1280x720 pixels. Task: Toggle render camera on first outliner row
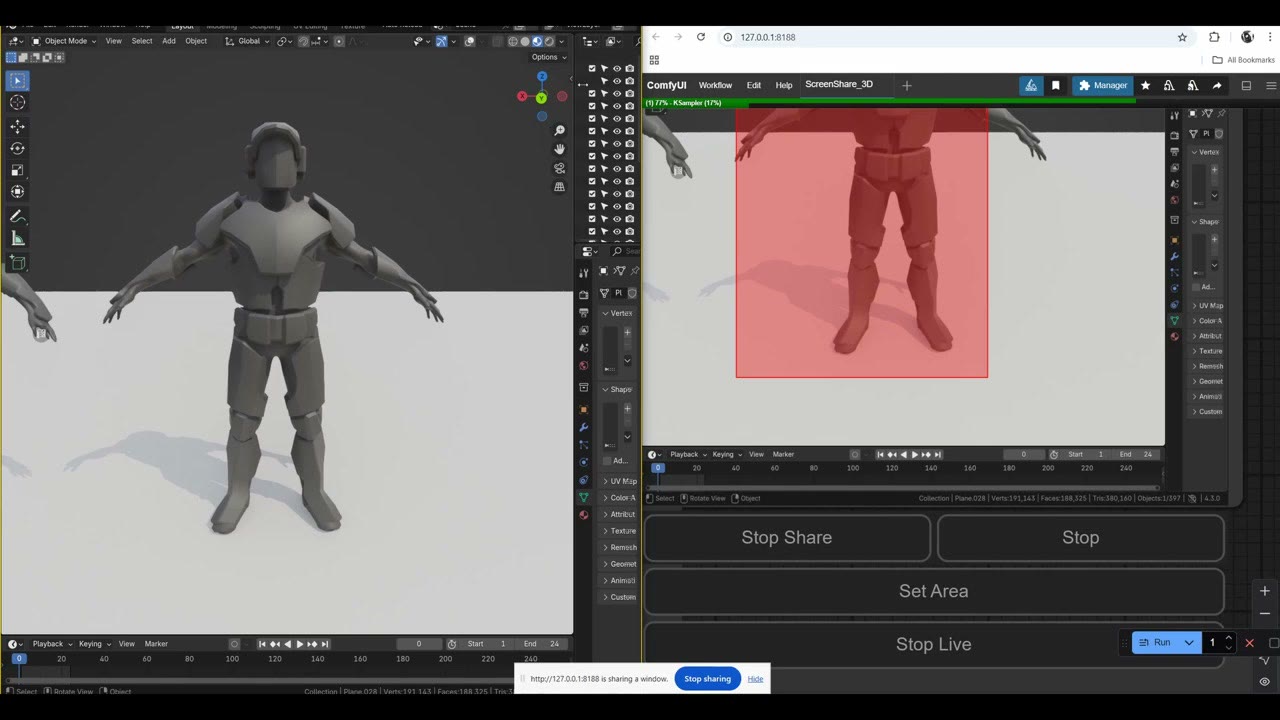[629, 68]
